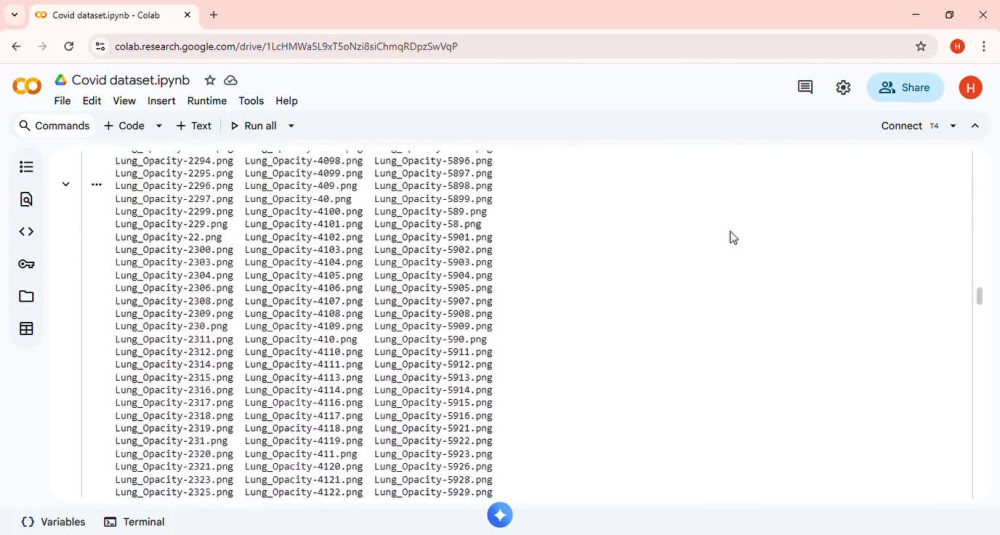Click the Lung_Opacity-4122.png filename
The image size is (1000, 535).
pos(304,492)
